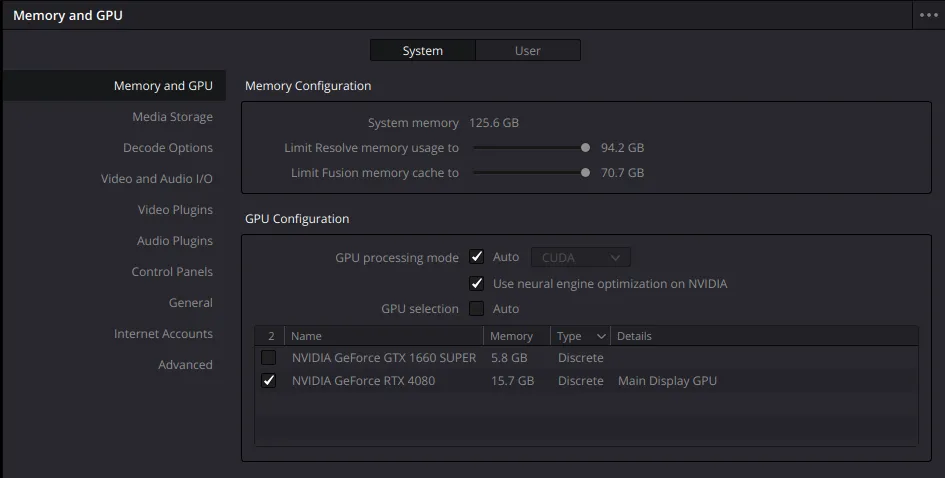This screenshot has width=945, height=478.
Task: Go to Video and Audio I/O
Action: click(157, 179)
